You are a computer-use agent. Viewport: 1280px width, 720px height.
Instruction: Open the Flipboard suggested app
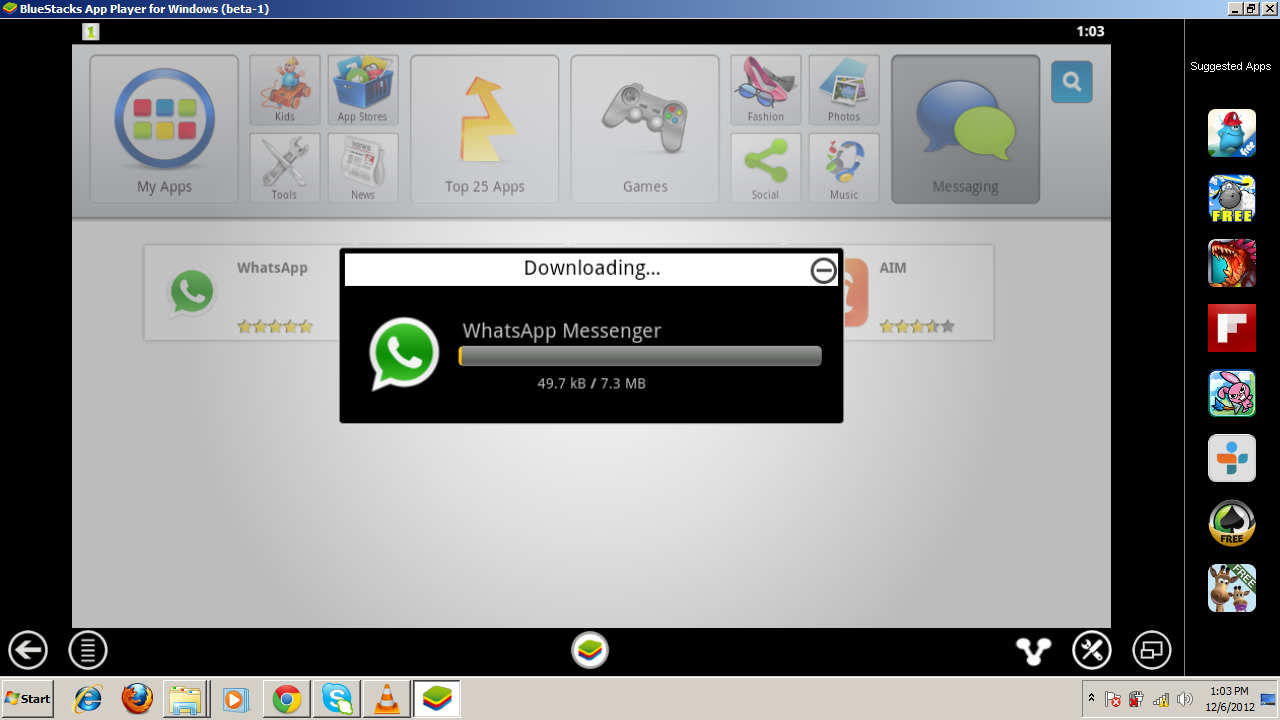click(1231, 328)
